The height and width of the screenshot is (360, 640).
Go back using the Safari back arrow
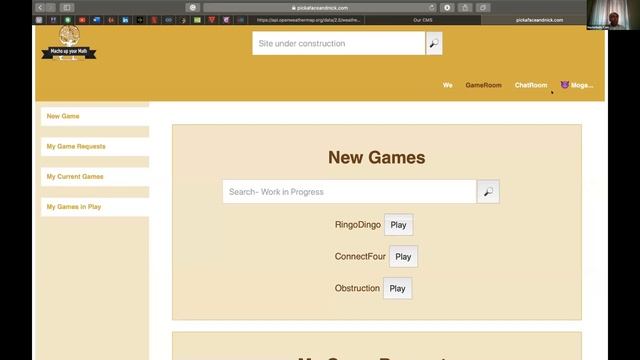coord(40,7)
